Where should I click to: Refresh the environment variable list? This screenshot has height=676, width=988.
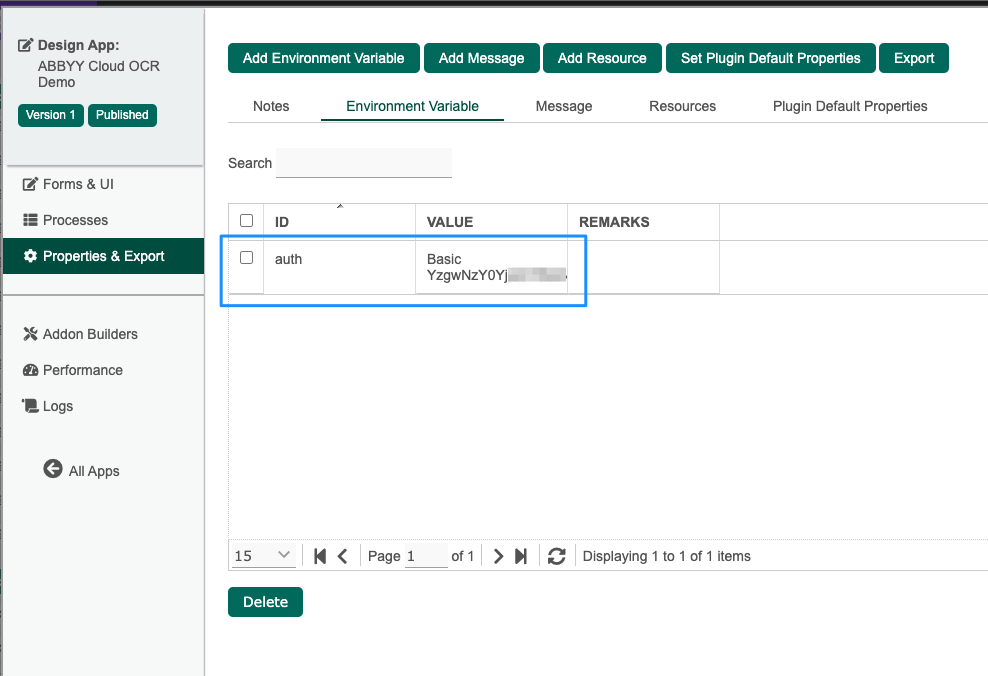(557, 556)
